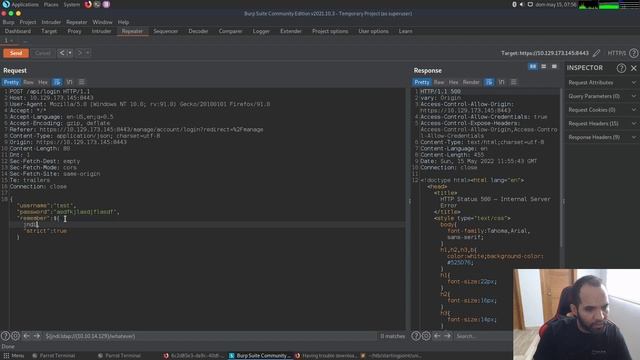Screen dimensions: 640x360
Task: Expand Query Parameters (0) section
Action: 602,96
